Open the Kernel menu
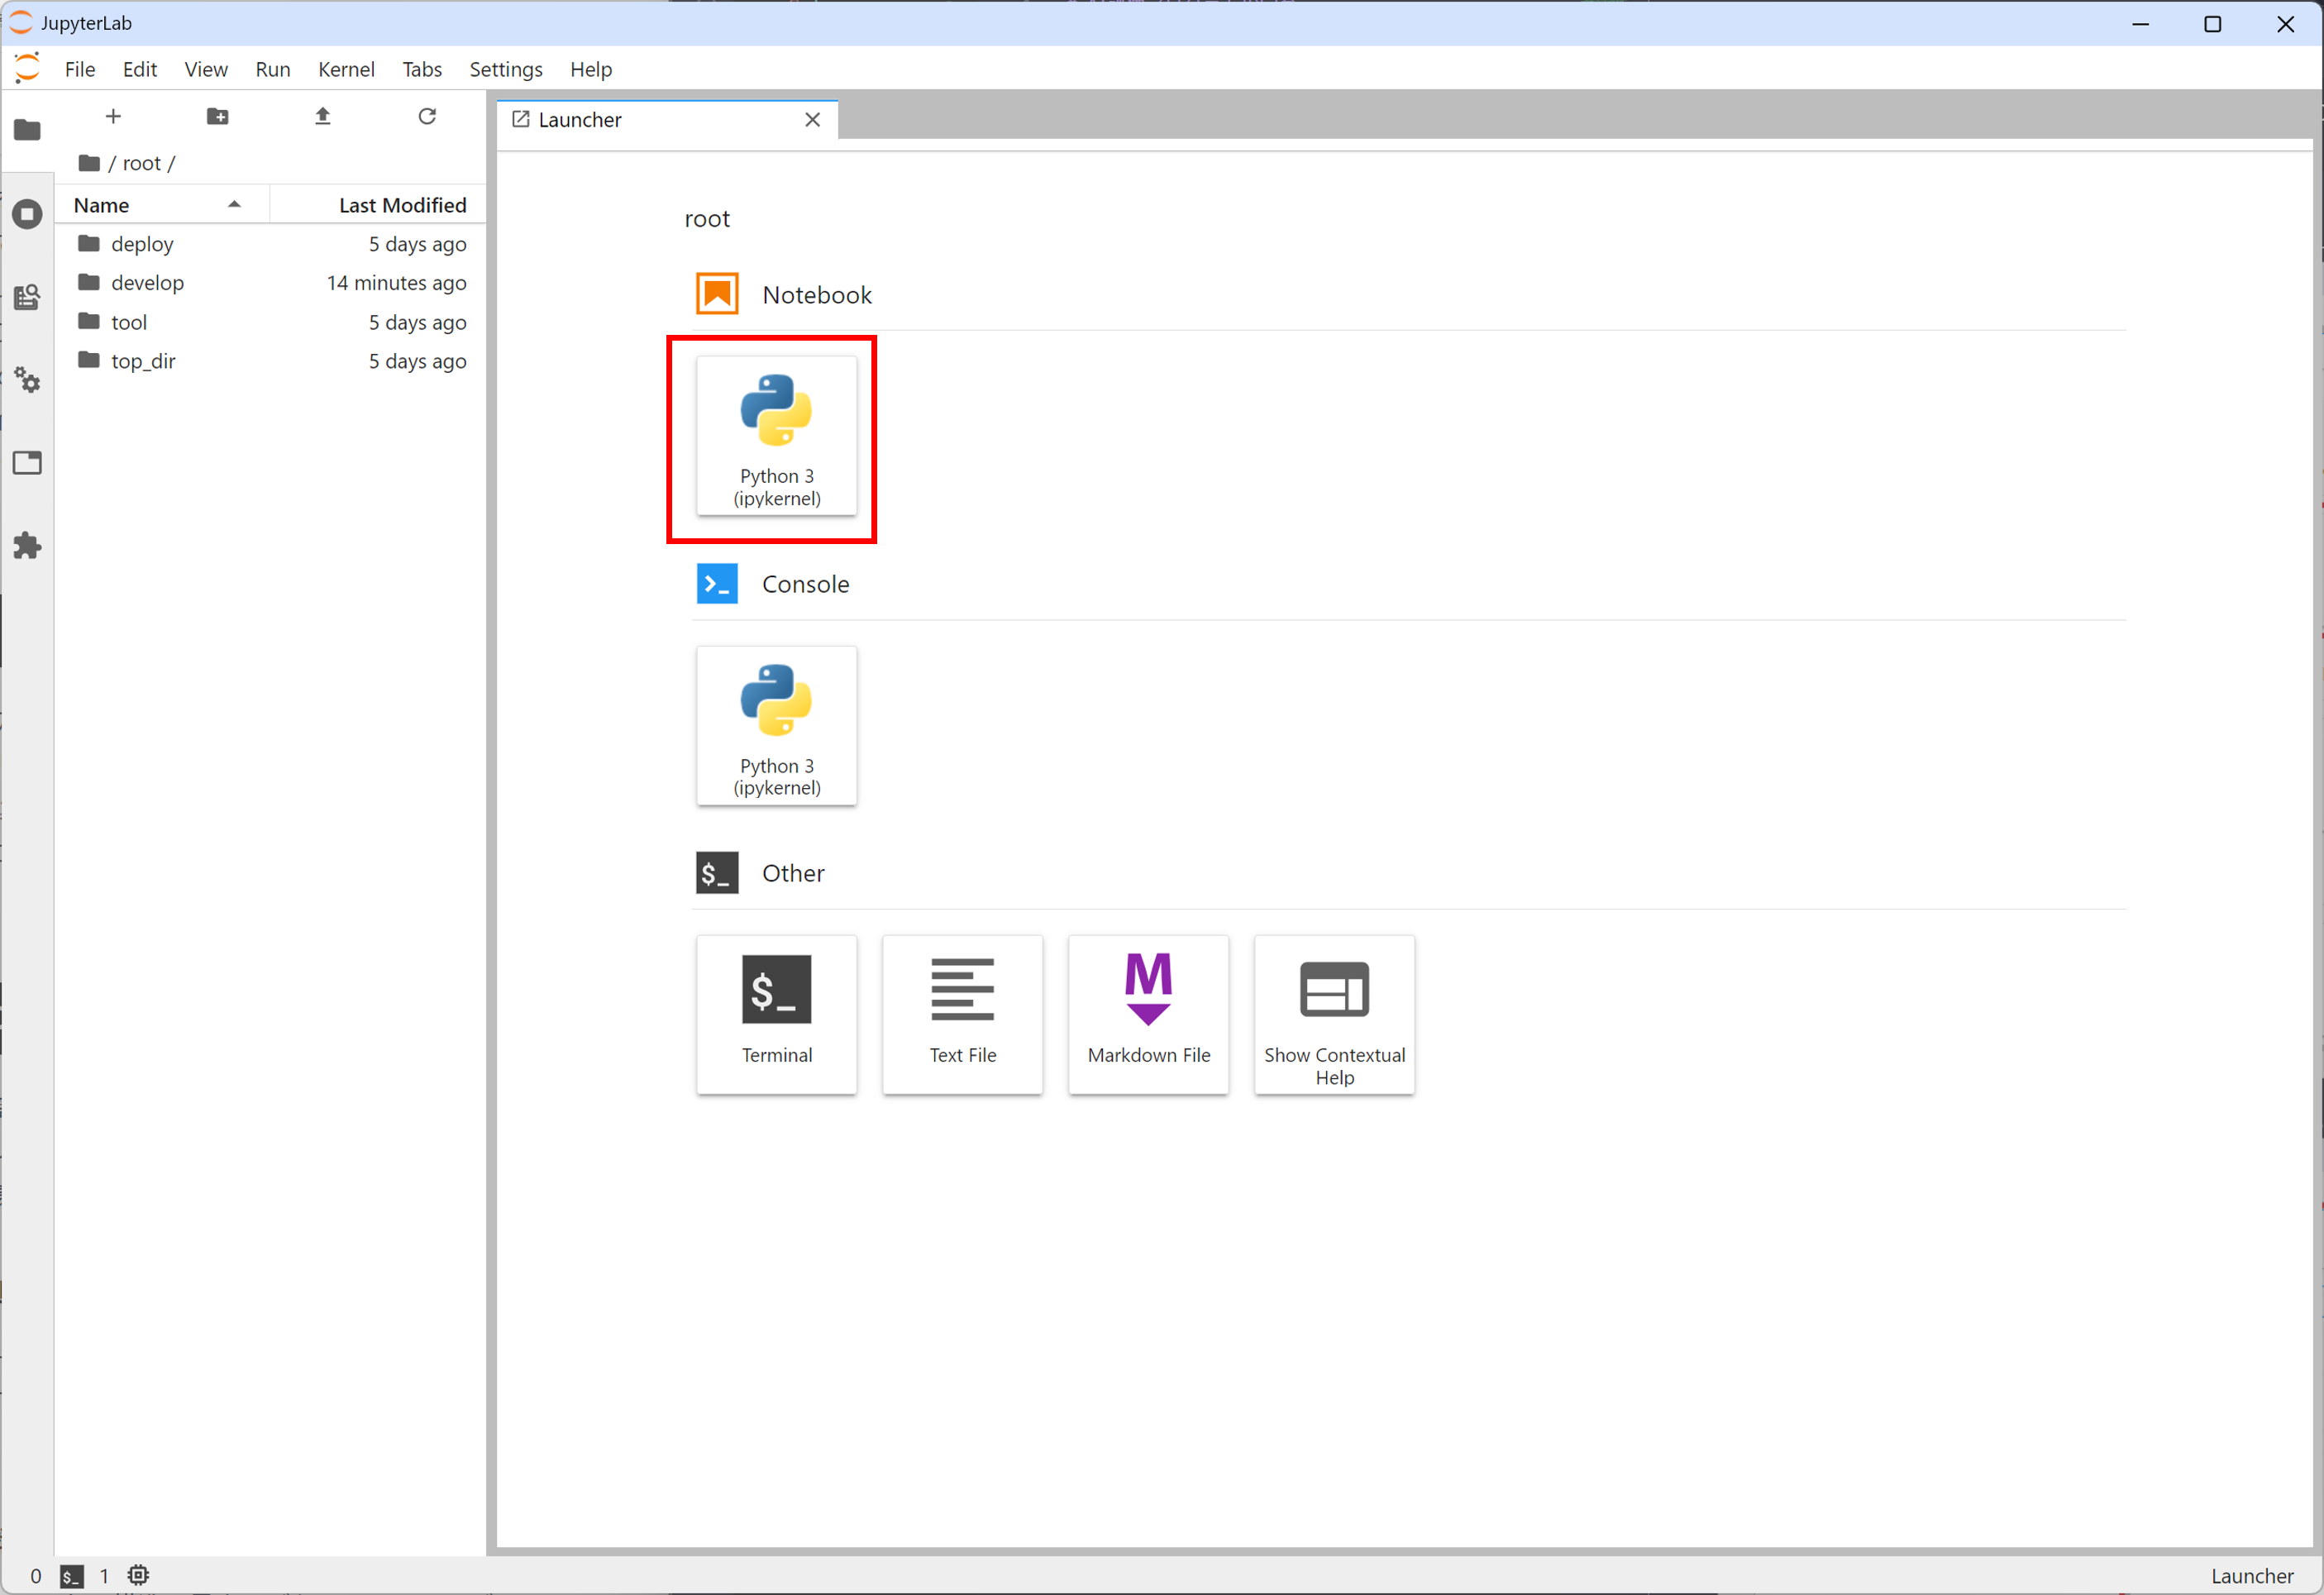The width and height of the screenshot is (2324, 1595). (346, 69)
